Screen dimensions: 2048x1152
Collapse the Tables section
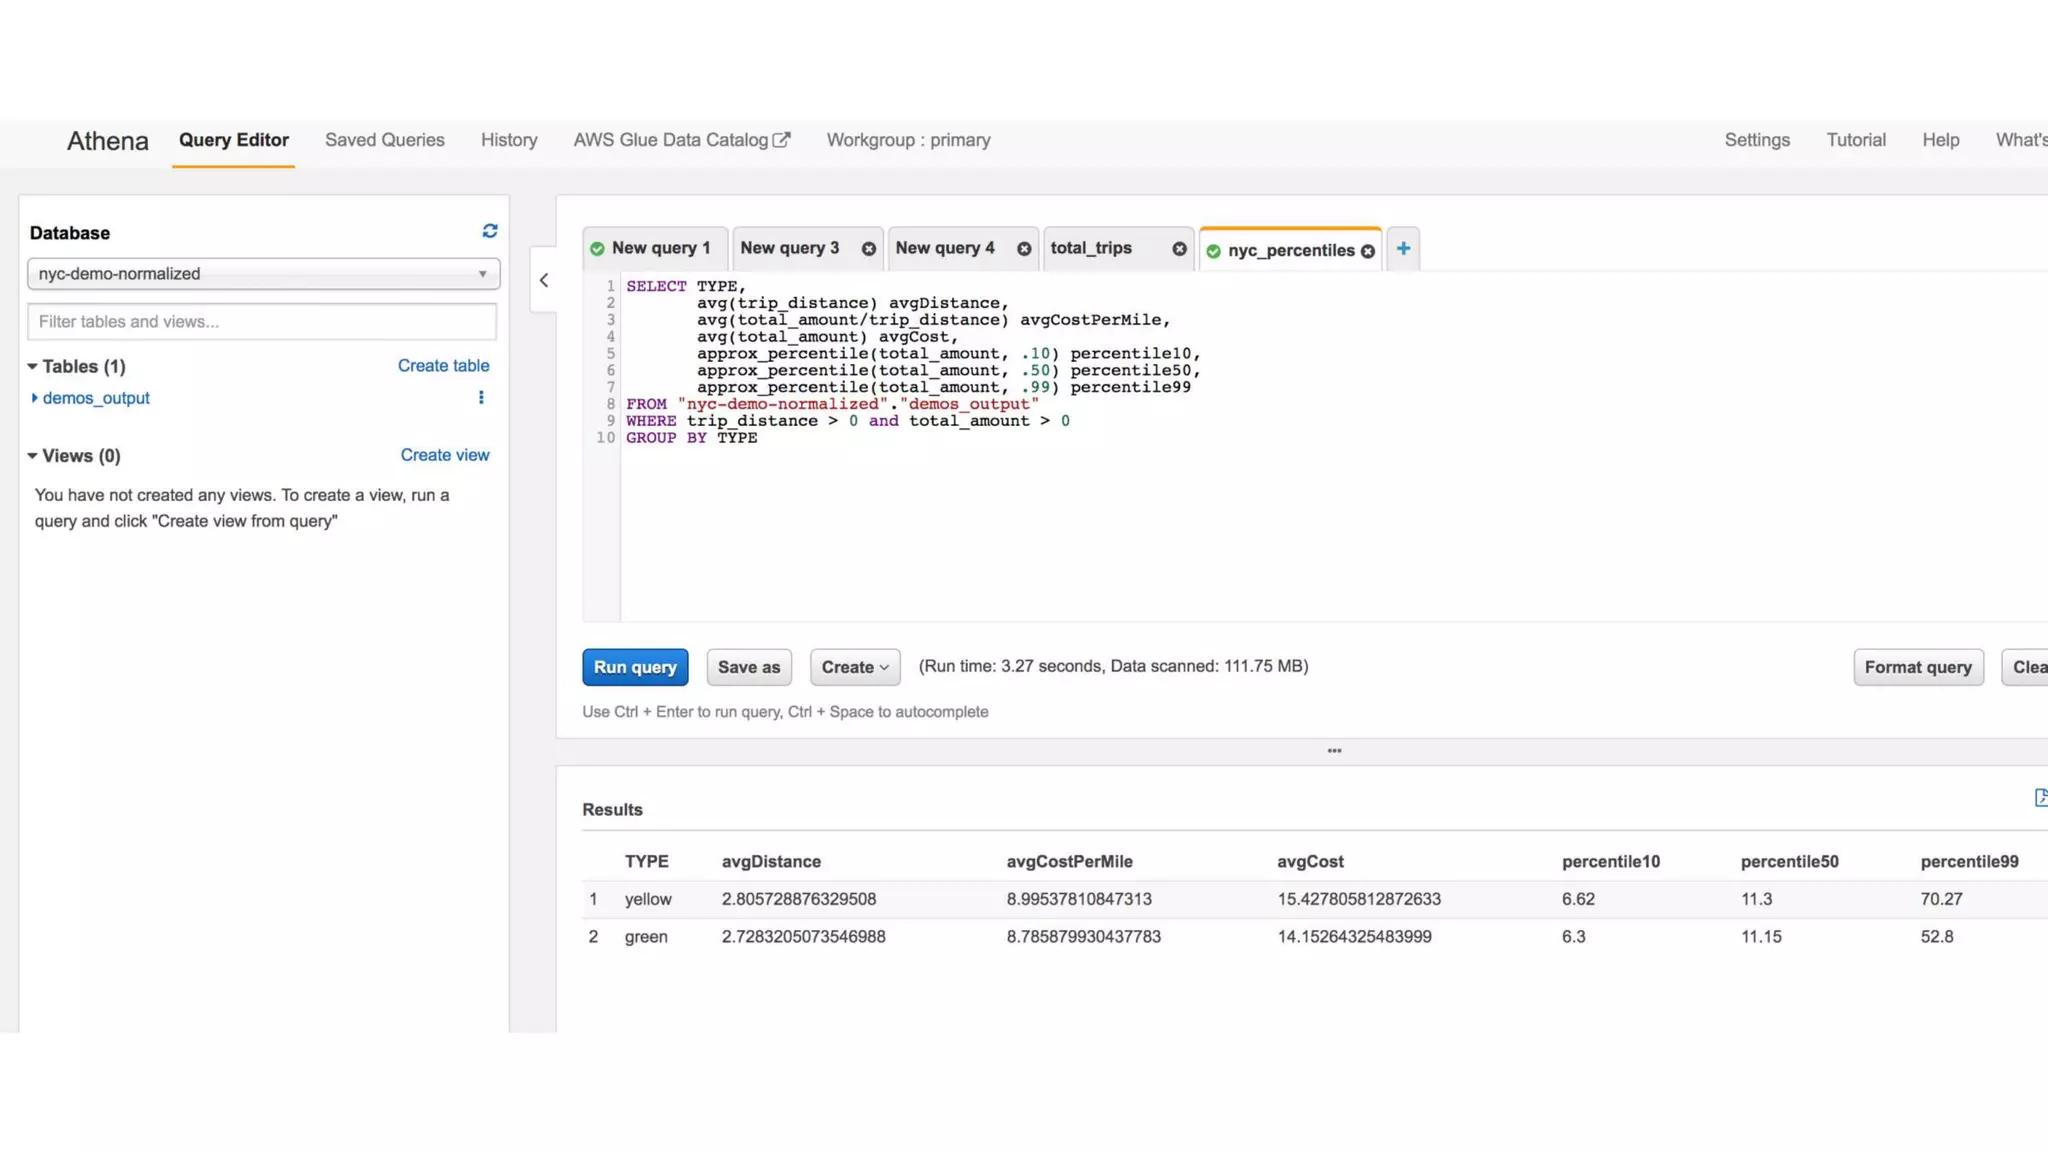pos(33,367)
